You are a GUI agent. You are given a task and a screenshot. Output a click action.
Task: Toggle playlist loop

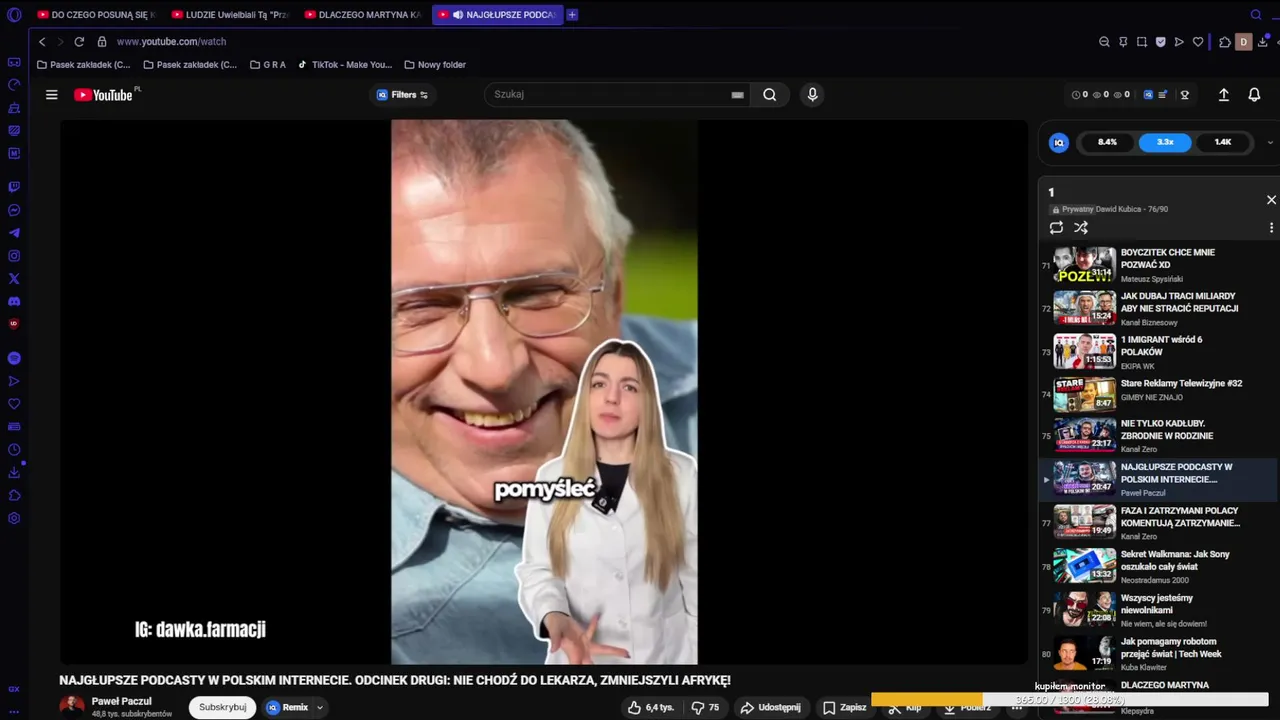click(1056, 228)
